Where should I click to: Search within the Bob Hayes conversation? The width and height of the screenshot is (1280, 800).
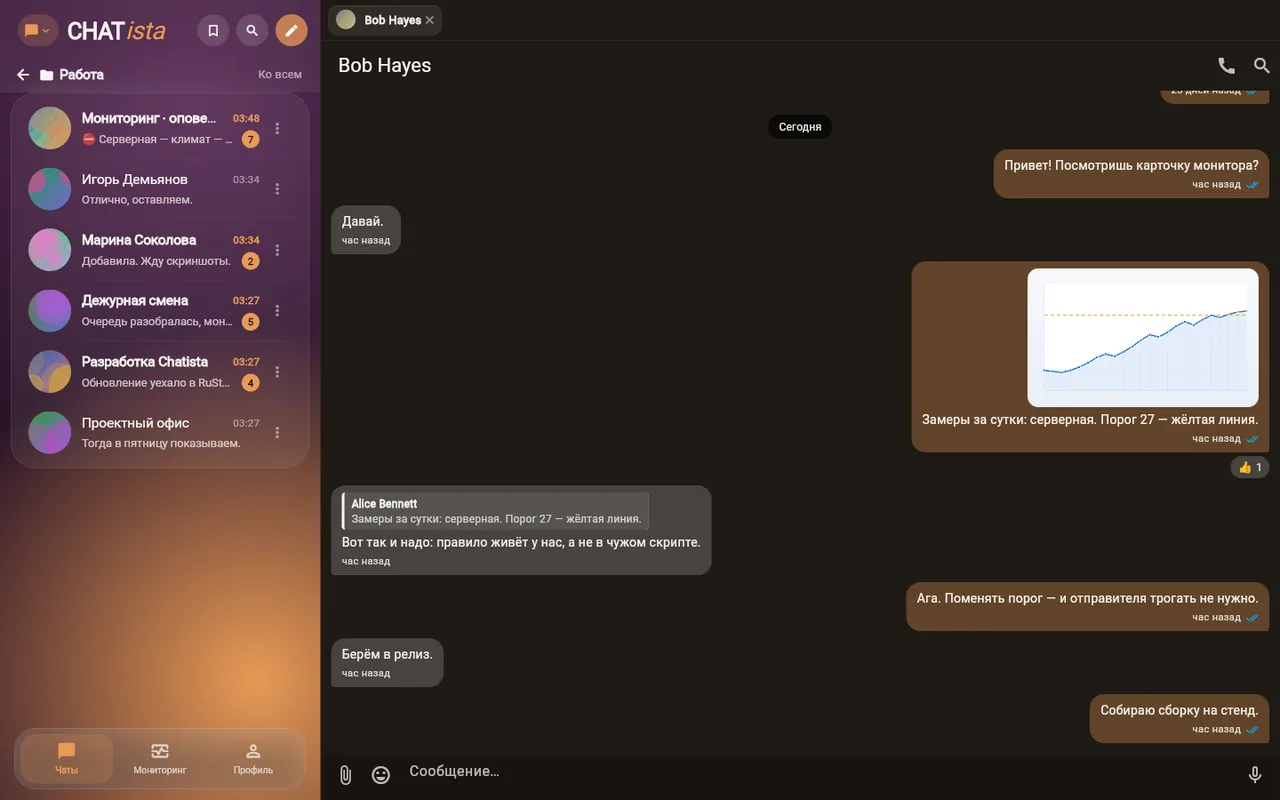1261,66
